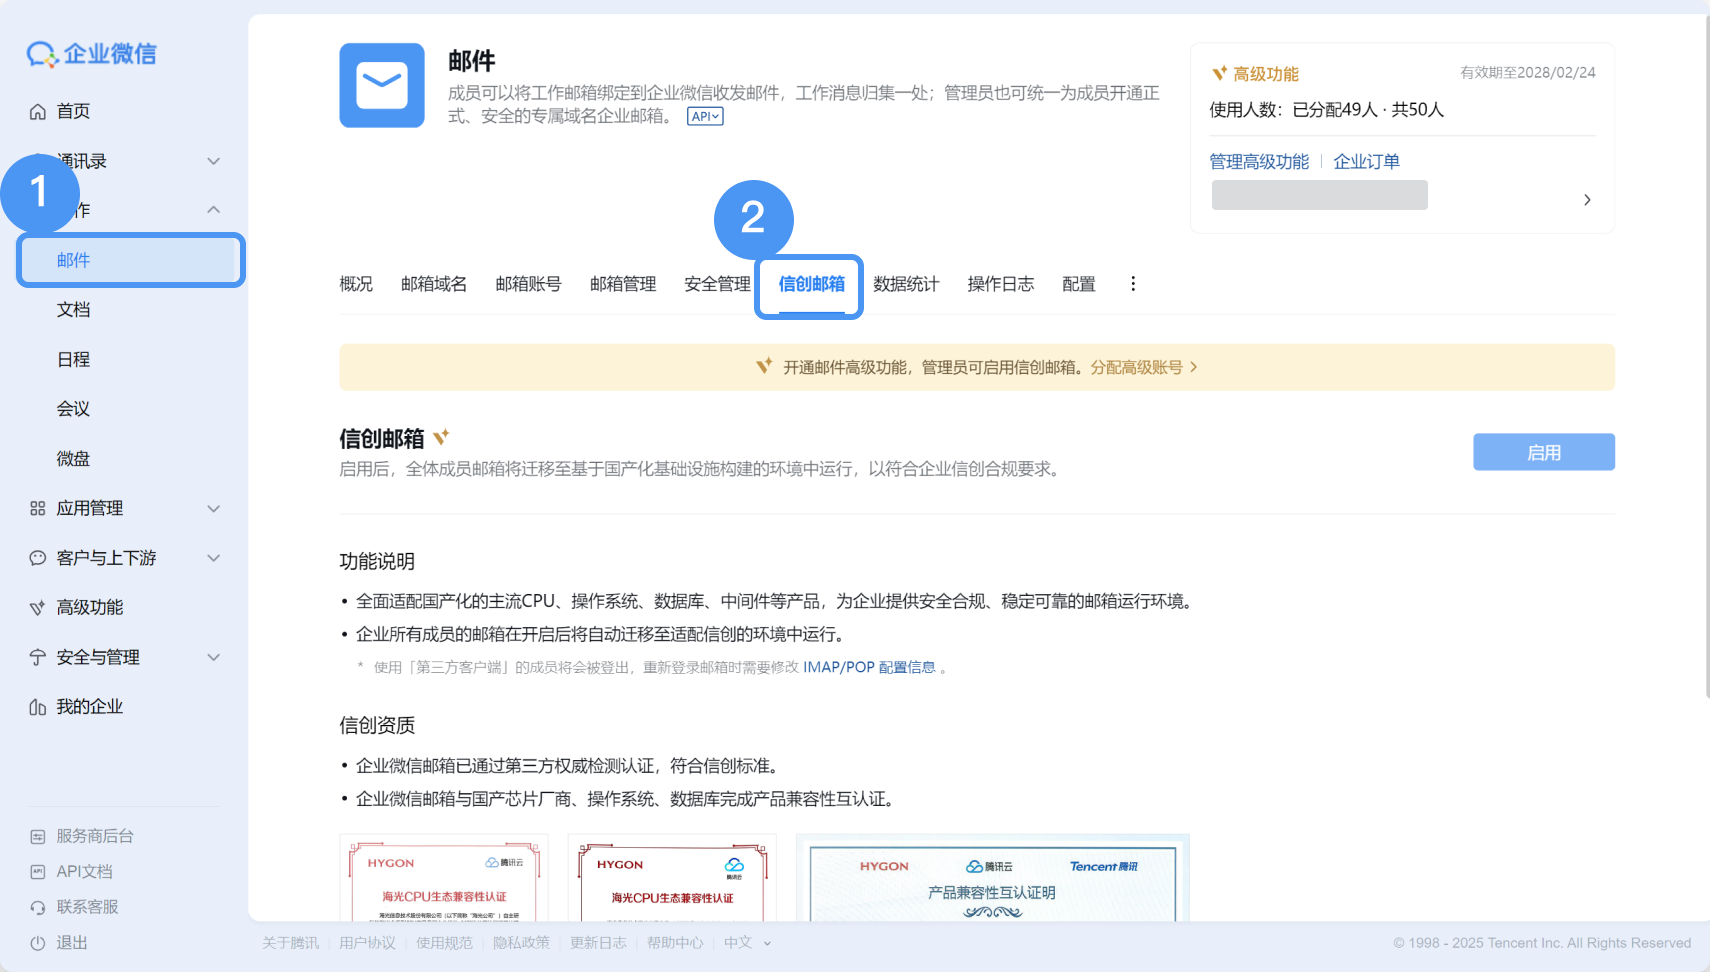Viewport: 1710px width, 972px height.
Task: Collapse the 协作 section chevron
Action: pos(213,210)
